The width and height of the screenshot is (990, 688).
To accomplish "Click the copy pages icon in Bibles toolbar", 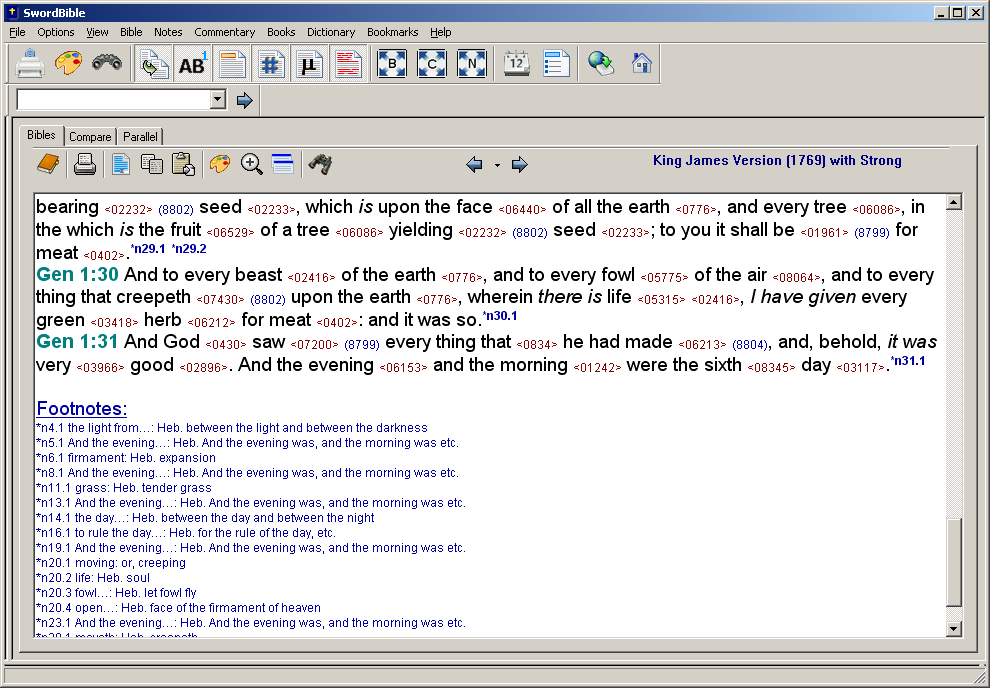I will click(152, 164).
